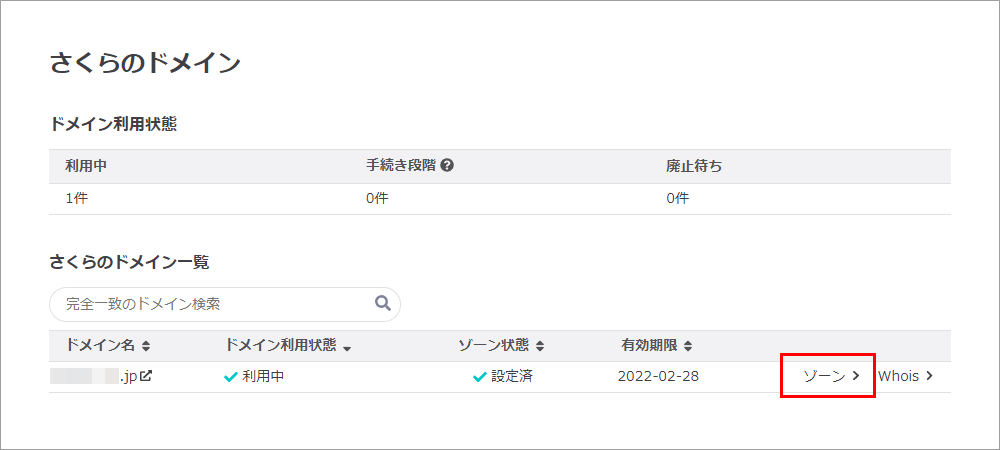Viewport: 1000px width, 450px height.
Task: Click the search magnifier icon
Action: click(383, 303)
